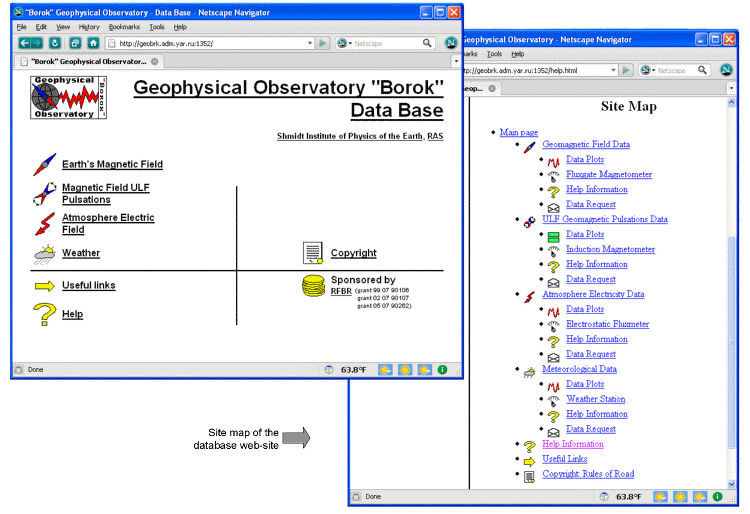Click Reload button in Data Base window toolbar
Image resolution: width=750 pixels, height=514 pixels.
point(55,43)
